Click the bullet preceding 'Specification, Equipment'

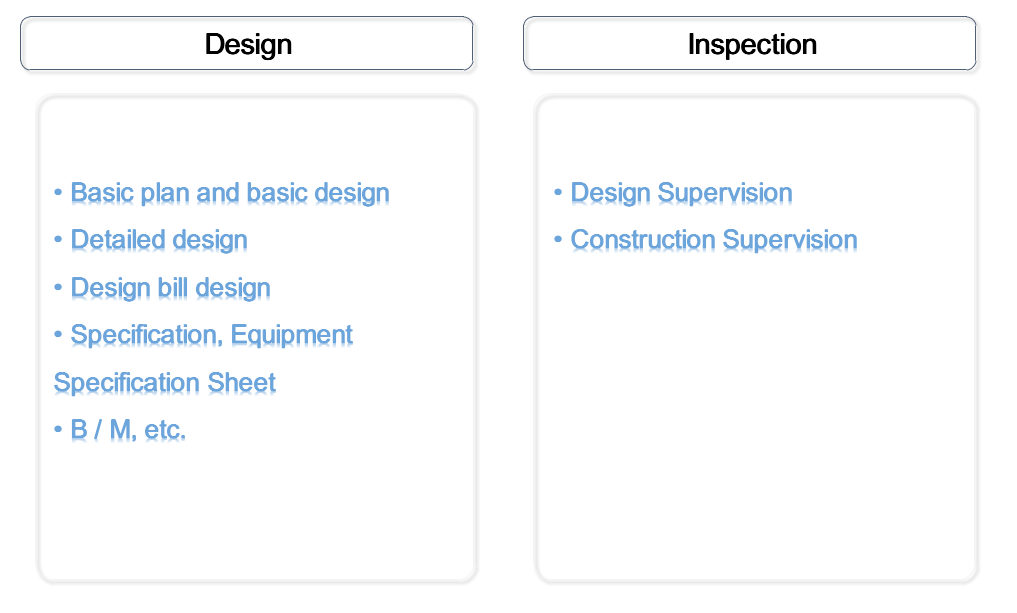(59, 333)
